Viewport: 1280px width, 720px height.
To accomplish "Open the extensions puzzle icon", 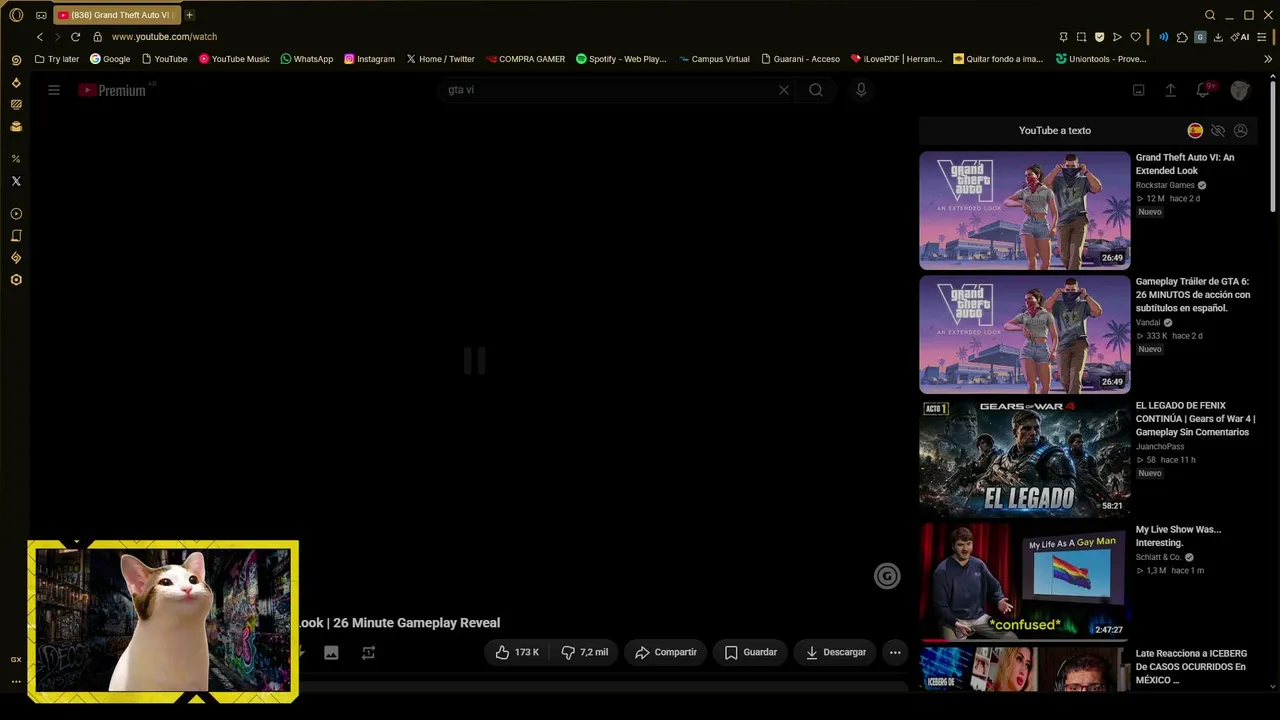I will coord(1182,37).
